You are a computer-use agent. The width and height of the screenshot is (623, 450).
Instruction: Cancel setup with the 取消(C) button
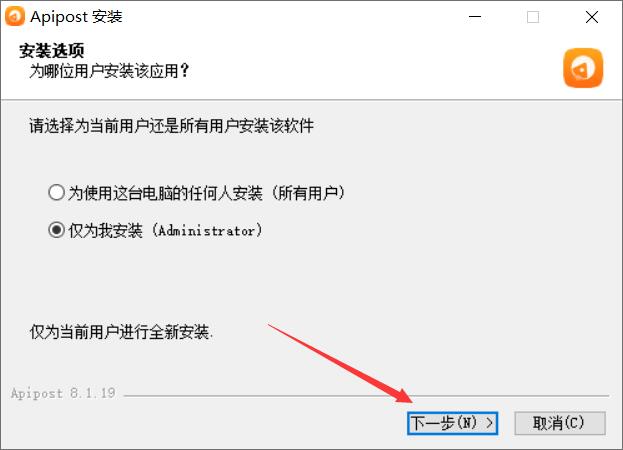[x=560, y=423]
